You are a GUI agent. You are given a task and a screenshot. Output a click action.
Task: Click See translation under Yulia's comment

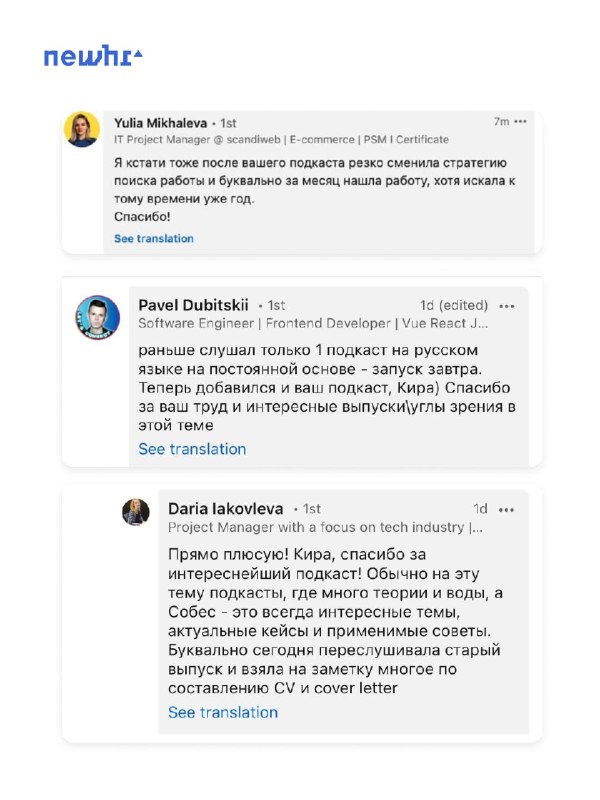click(x=154, y=238)
